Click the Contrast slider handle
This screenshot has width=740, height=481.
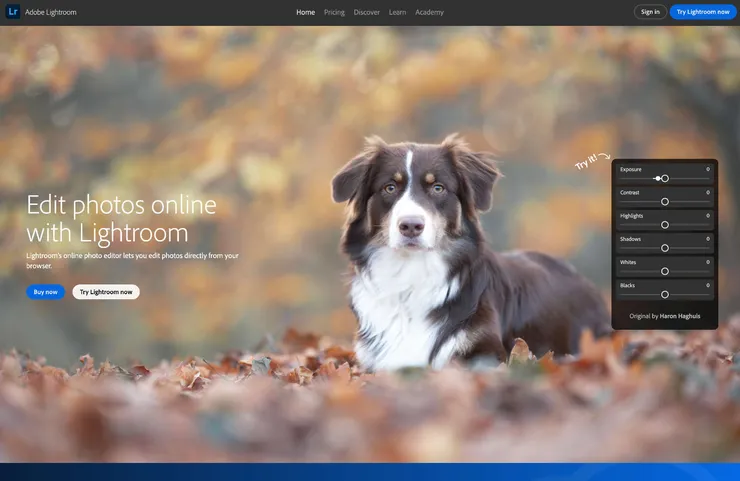(664, 202)
